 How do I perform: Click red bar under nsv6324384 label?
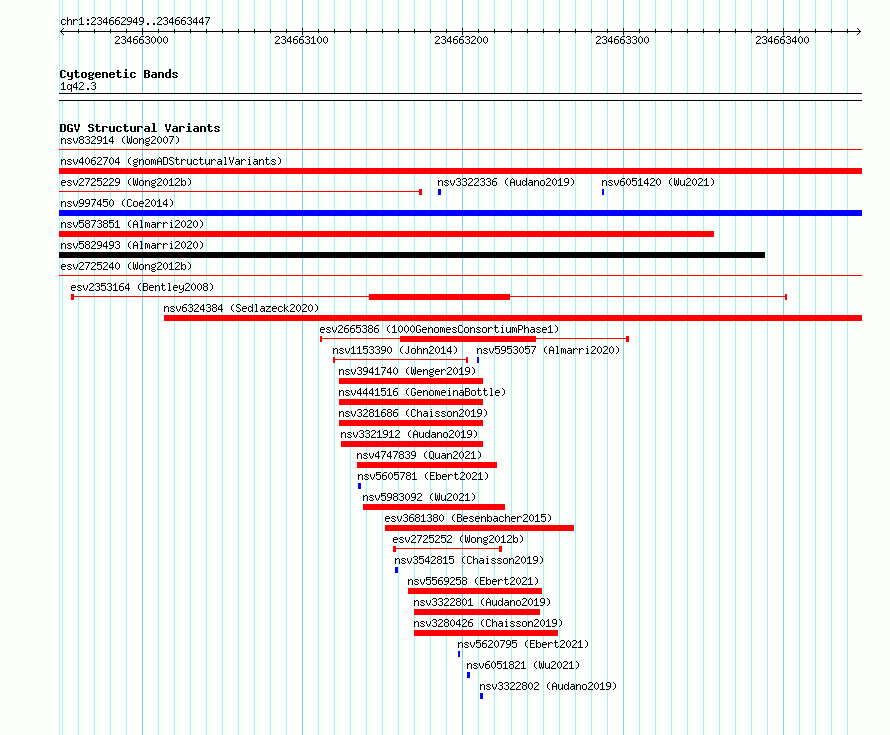pos(513,318)
